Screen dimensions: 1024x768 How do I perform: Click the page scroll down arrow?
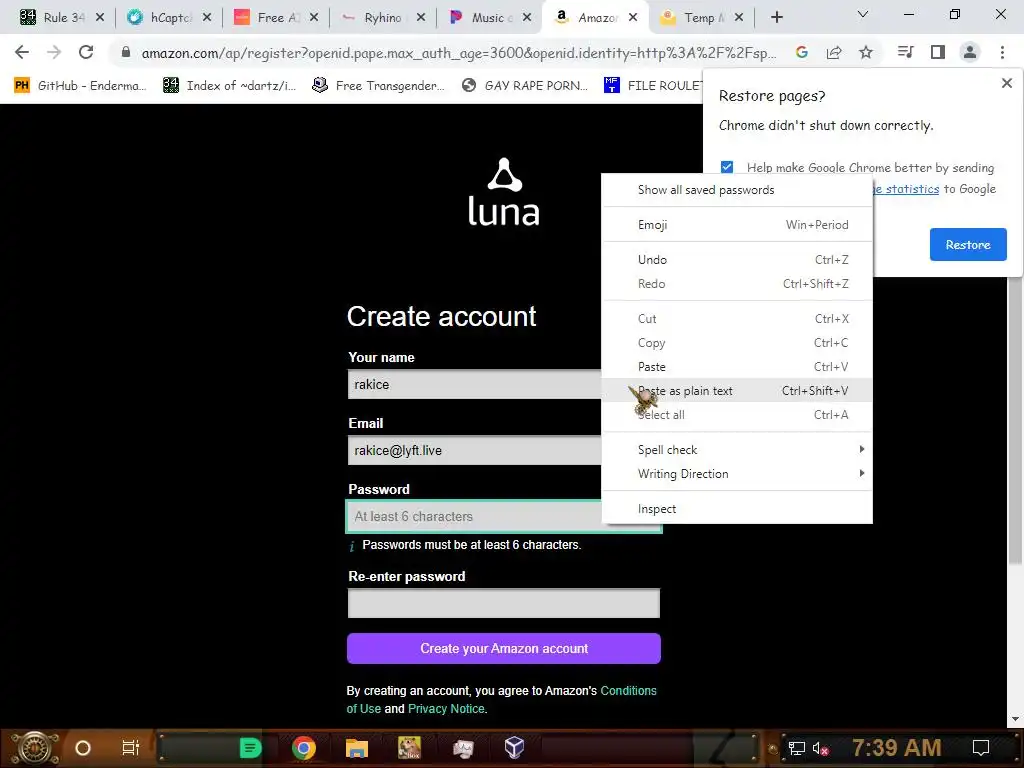[x=1015, y=720]
